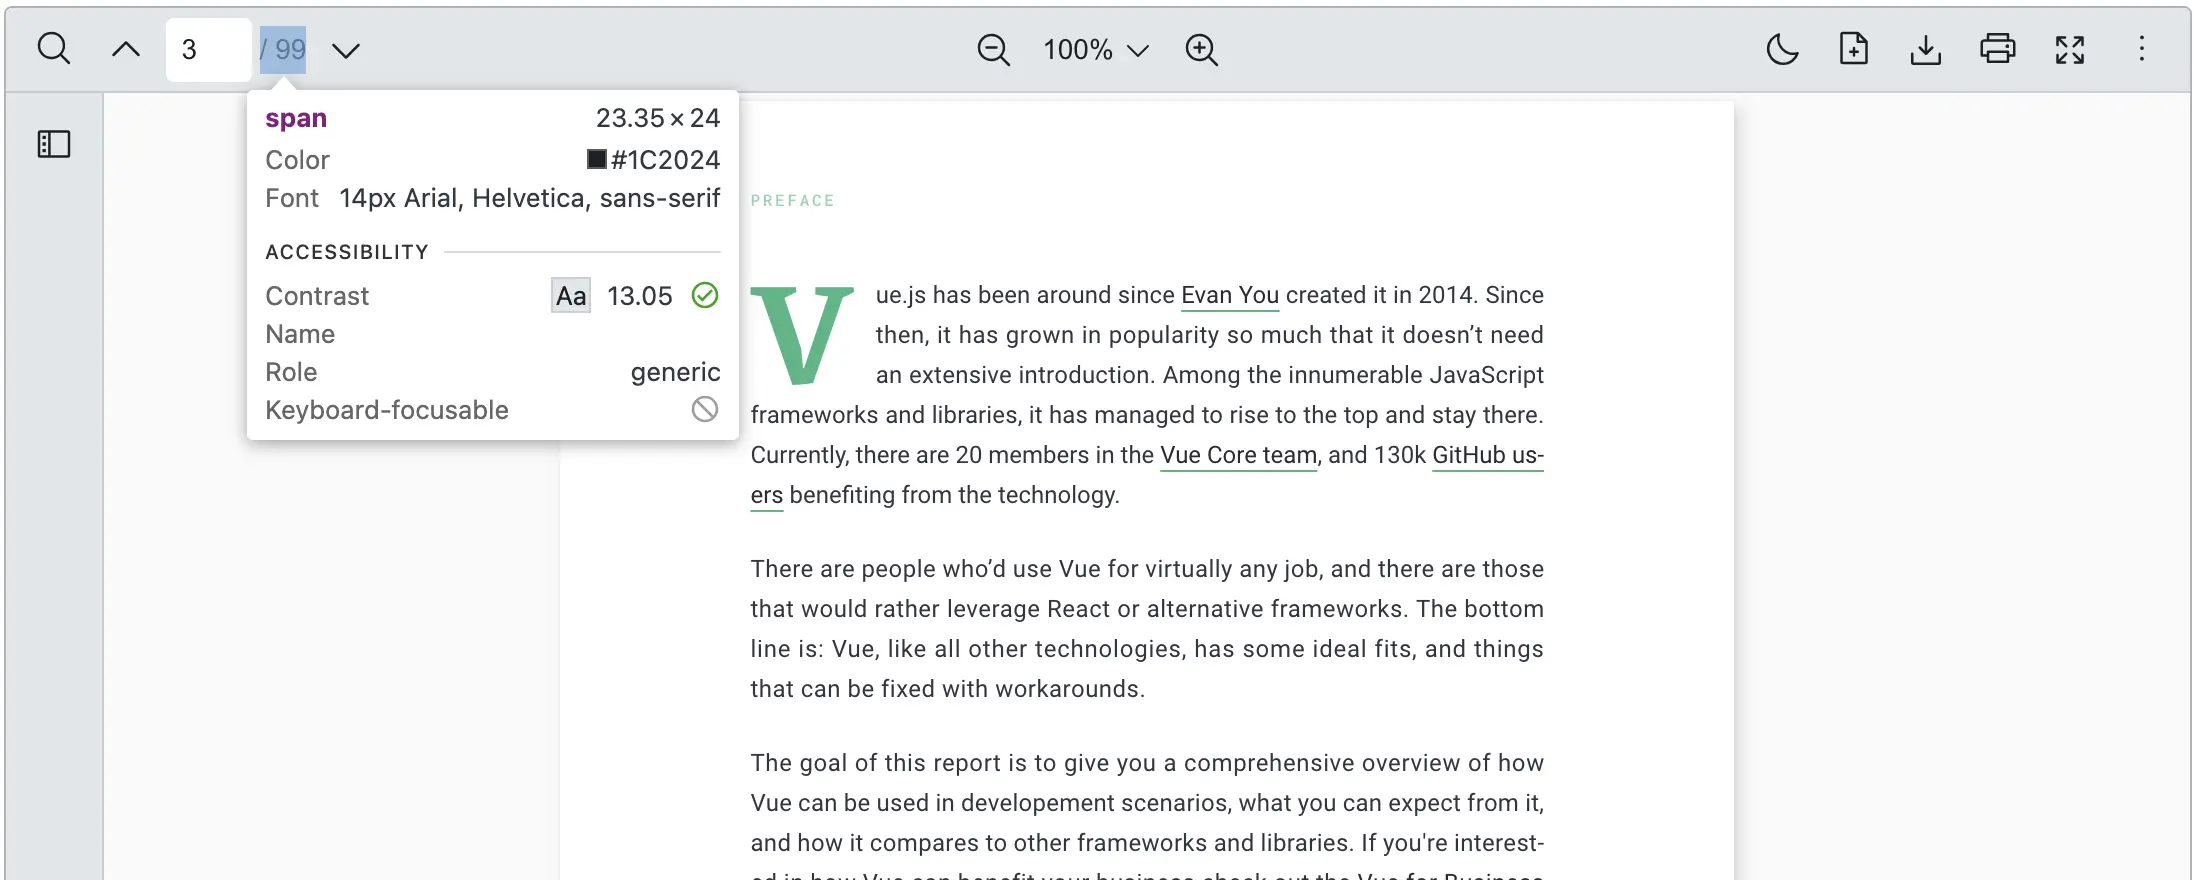2194x880 pixels.
Task: Go to previous page with up chevron
Action: [x=126, y=49]
